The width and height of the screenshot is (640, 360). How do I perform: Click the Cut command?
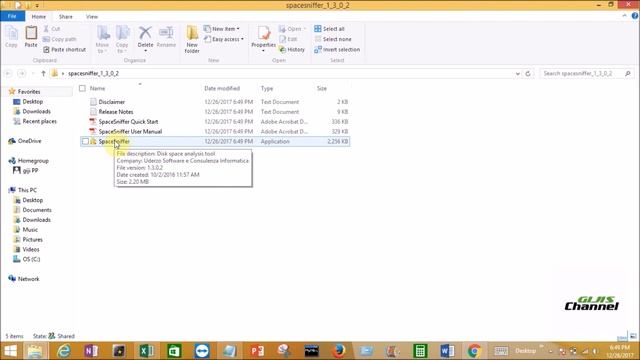(x=52, y=29)
